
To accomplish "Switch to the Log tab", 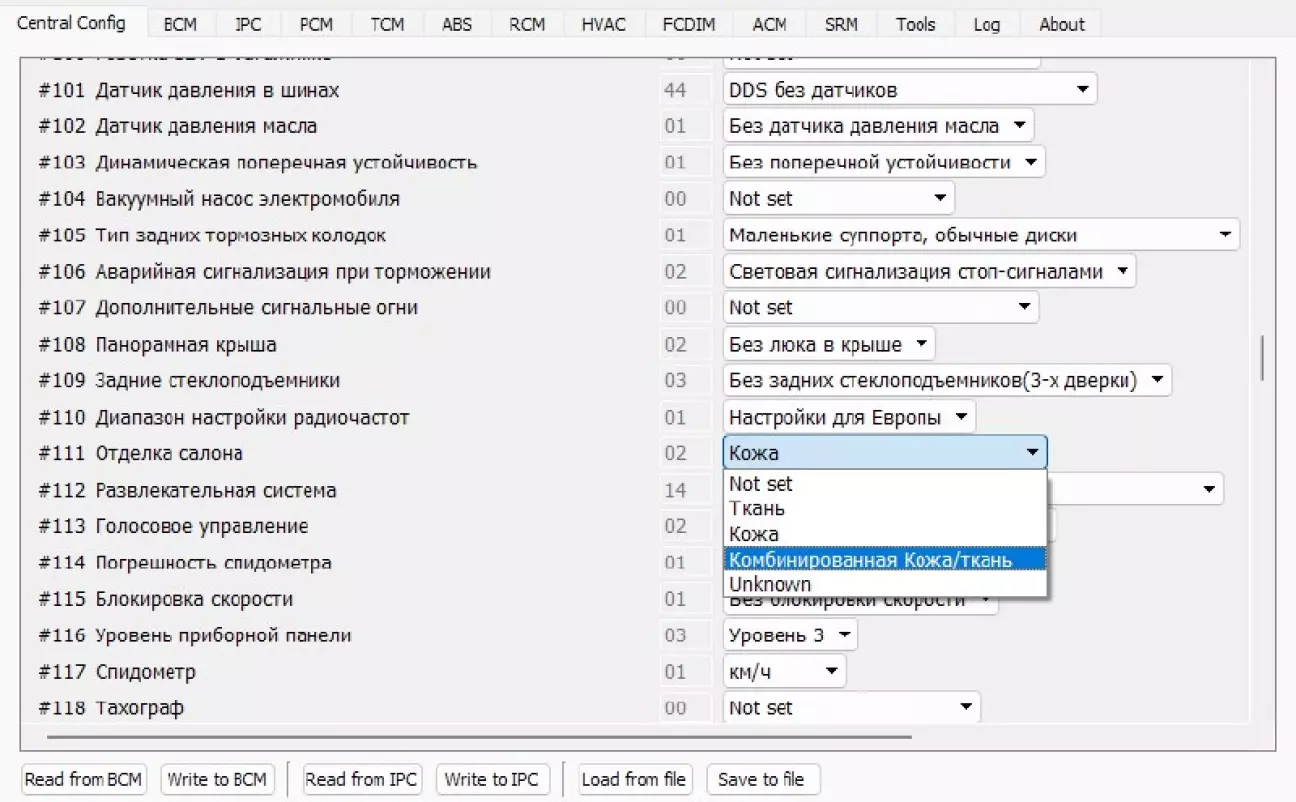I will click(986, 25).
